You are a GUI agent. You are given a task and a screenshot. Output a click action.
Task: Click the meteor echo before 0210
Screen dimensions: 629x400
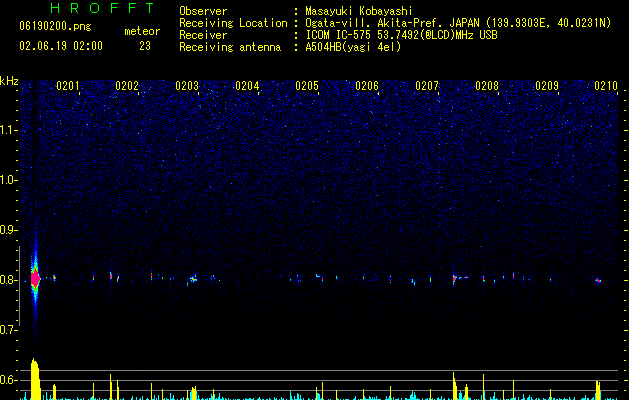tap(598, 280)
